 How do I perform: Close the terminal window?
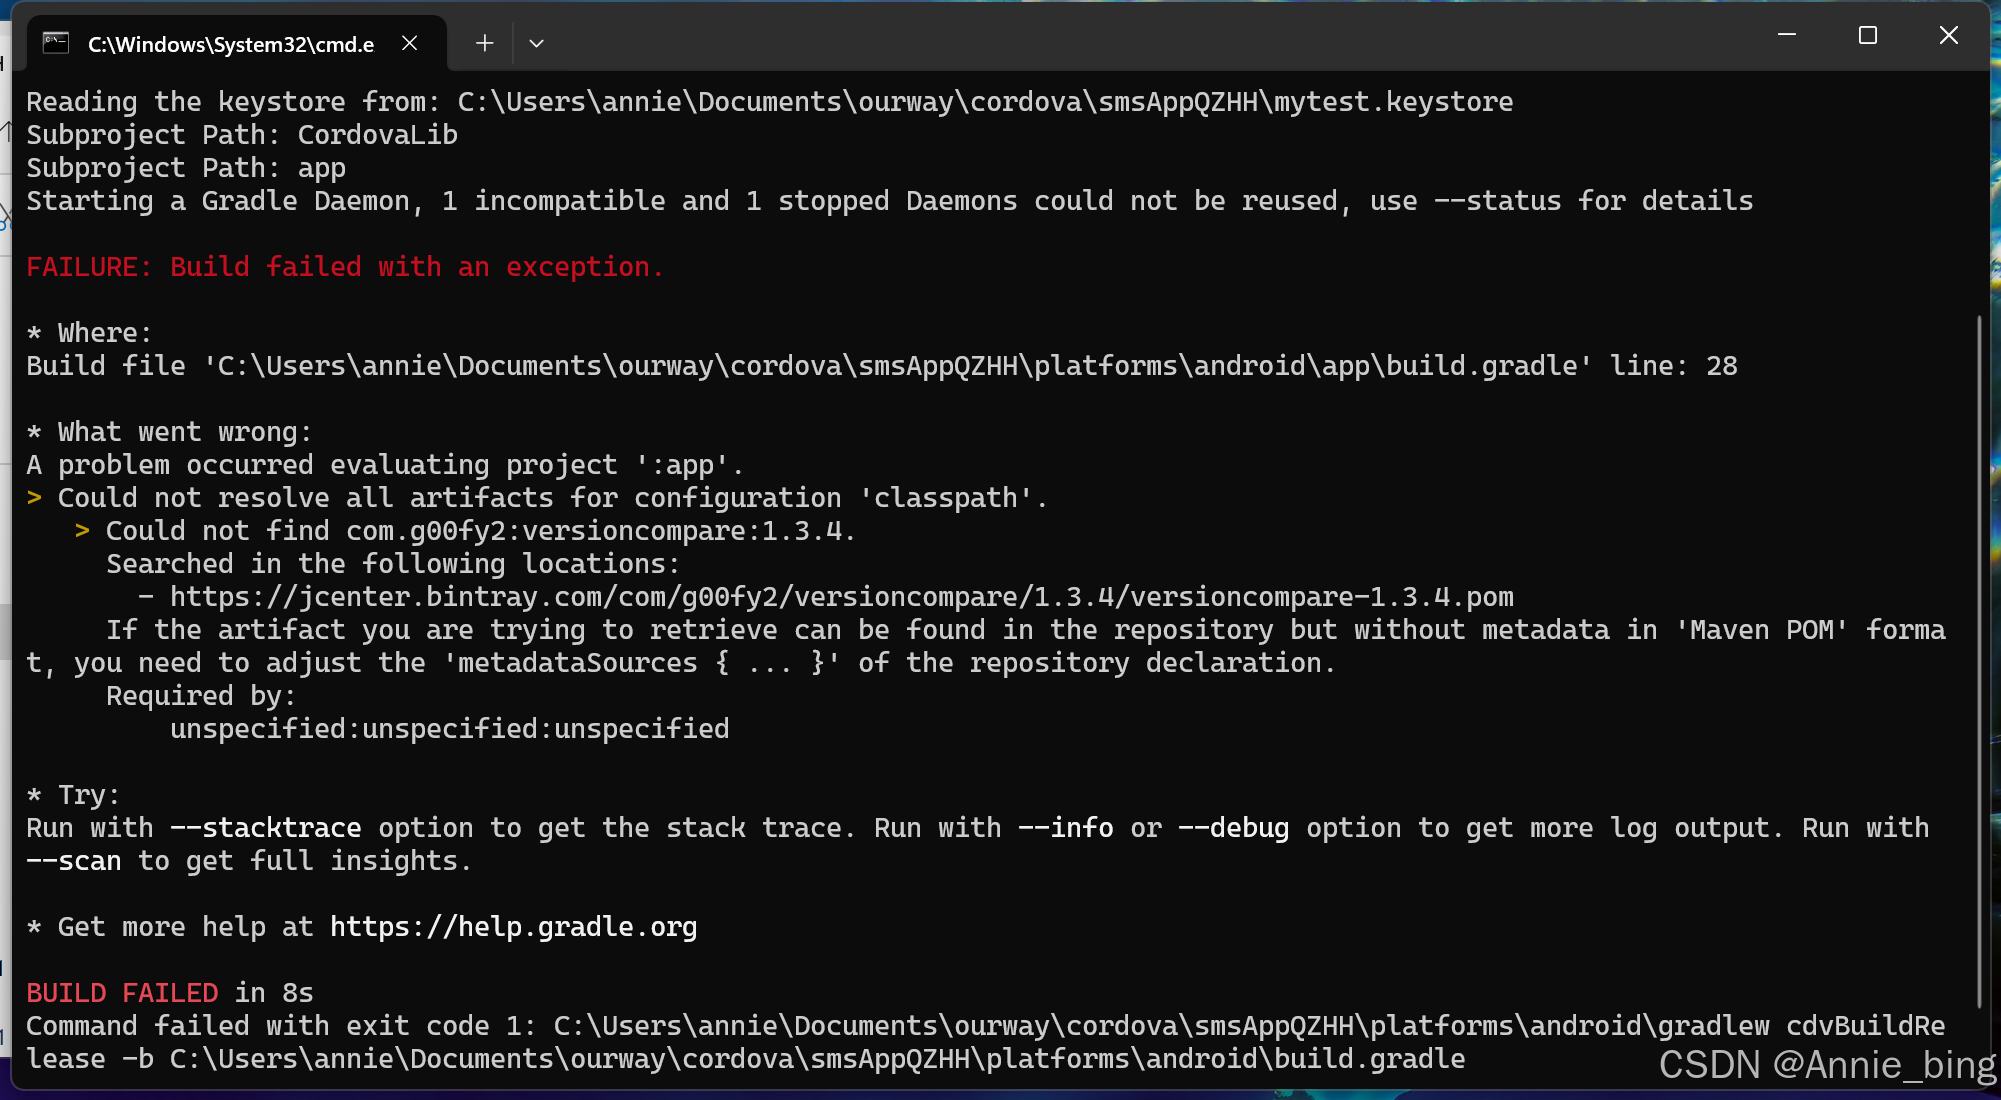tap(1948, 36)
